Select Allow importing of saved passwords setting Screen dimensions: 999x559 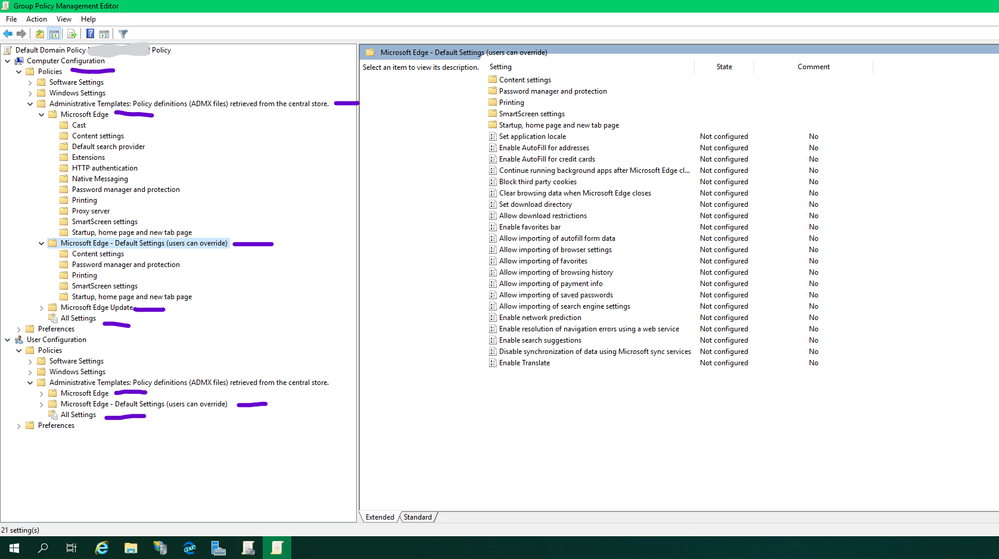[x=556, y=295]
